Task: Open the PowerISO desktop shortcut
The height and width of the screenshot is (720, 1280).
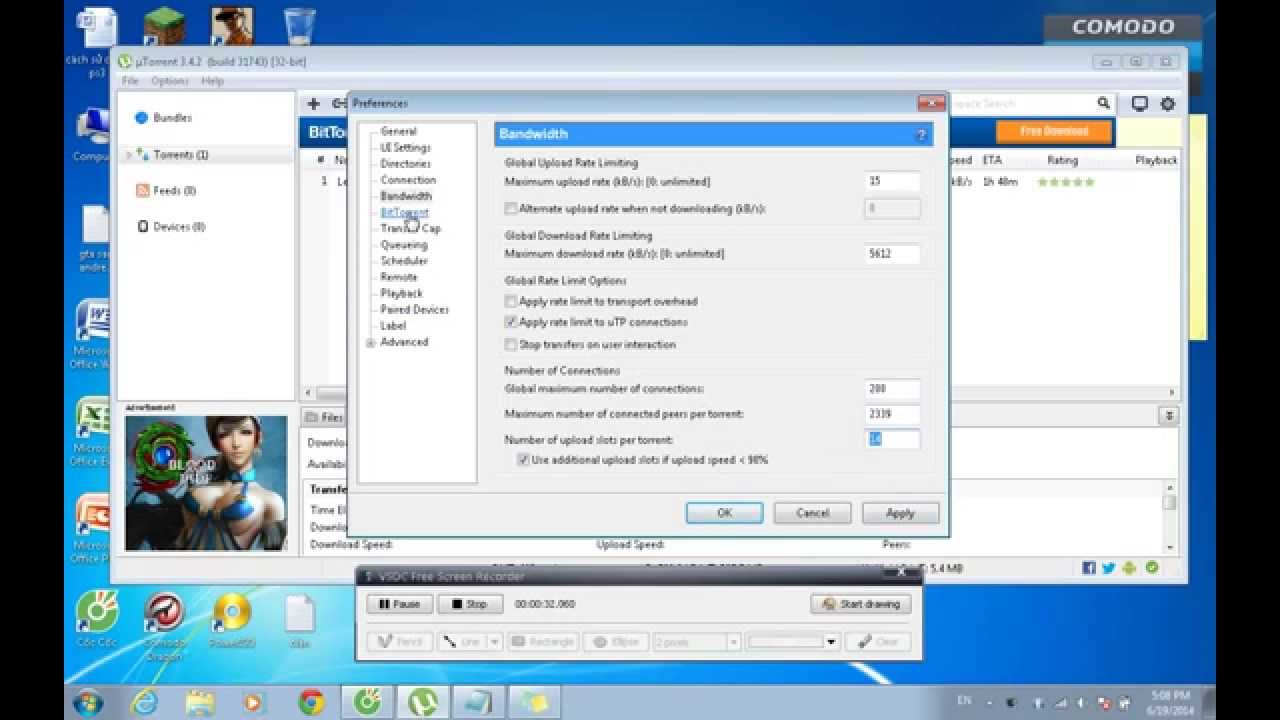Action: 232,620
